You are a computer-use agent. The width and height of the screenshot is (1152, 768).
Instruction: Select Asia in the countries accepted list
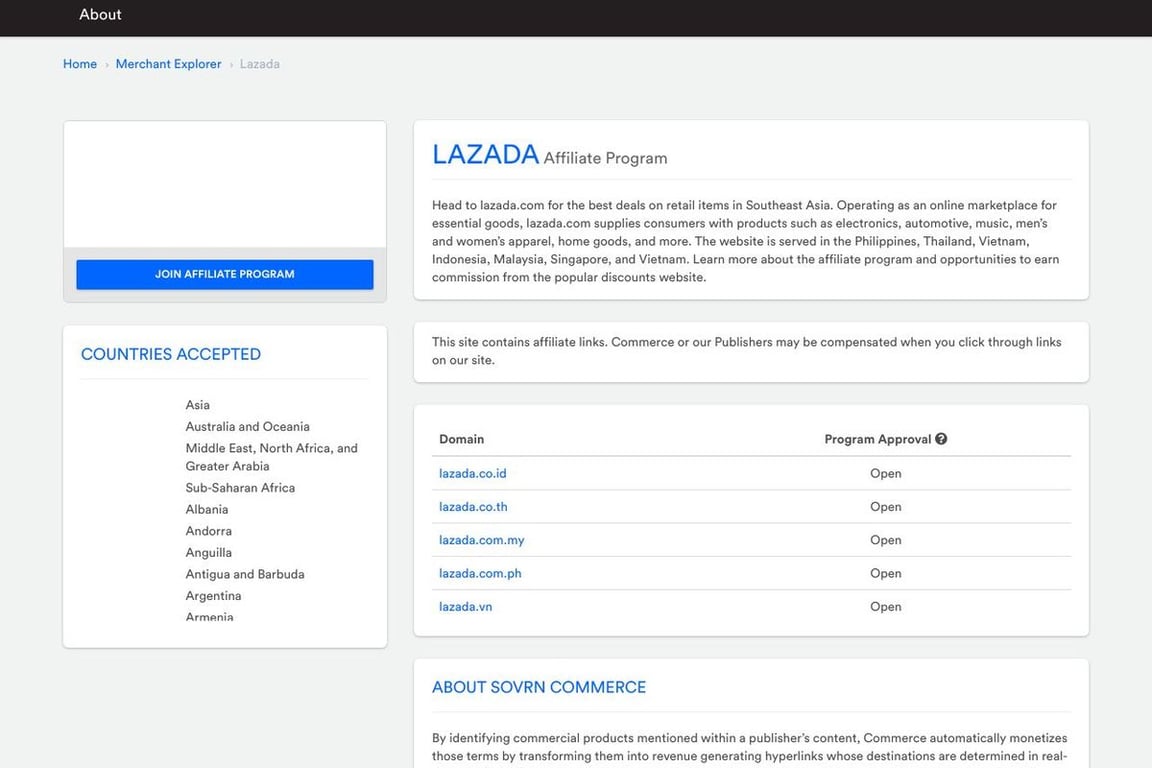(x=197, y=404)
